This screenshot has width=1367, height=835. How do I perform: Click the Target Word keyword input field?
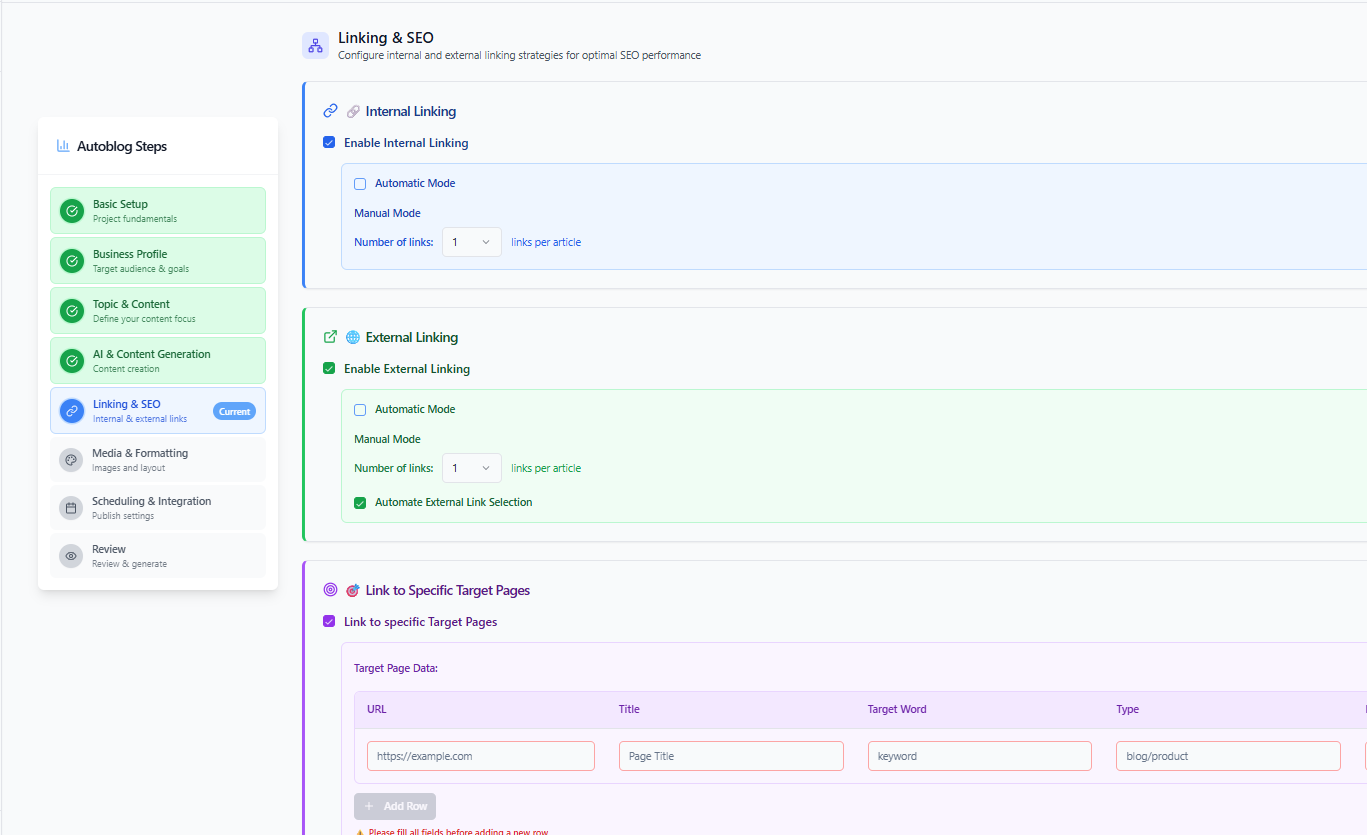(980, 756)
